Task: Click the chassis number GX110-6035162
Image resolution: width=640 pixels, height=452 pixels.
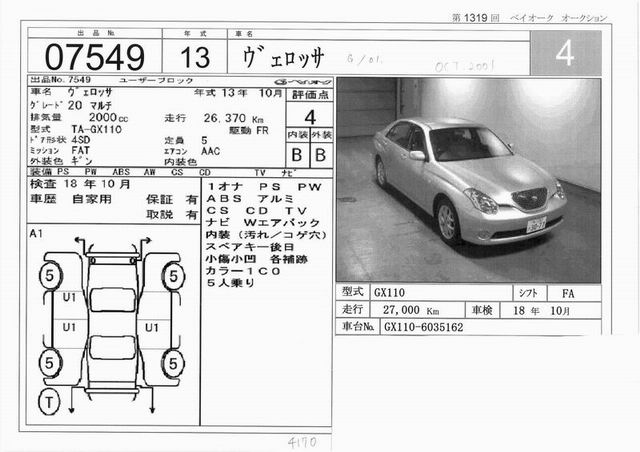Action: click(x=424, y=327)
